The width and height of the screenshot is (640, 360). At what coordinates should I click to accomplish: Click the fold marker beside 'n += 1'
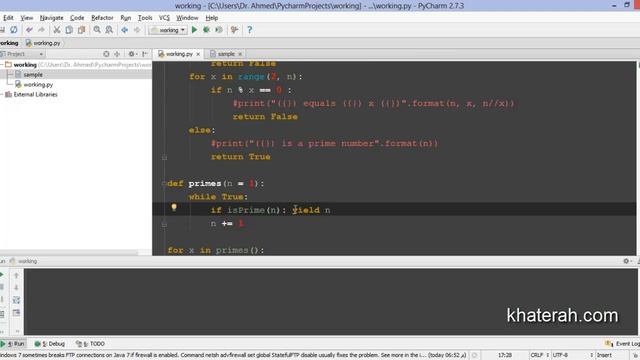pyautogui.click(x=164, y=224)
